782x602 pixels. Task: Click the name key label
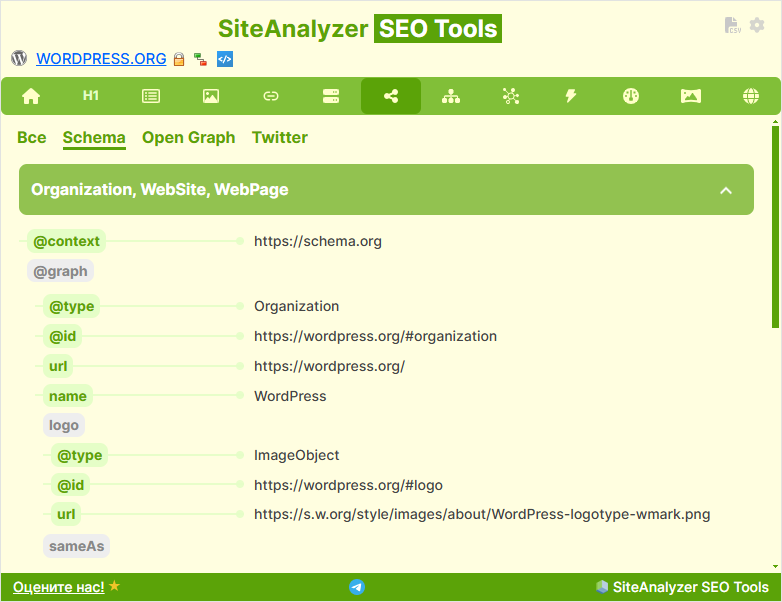[x=68, y=396]
